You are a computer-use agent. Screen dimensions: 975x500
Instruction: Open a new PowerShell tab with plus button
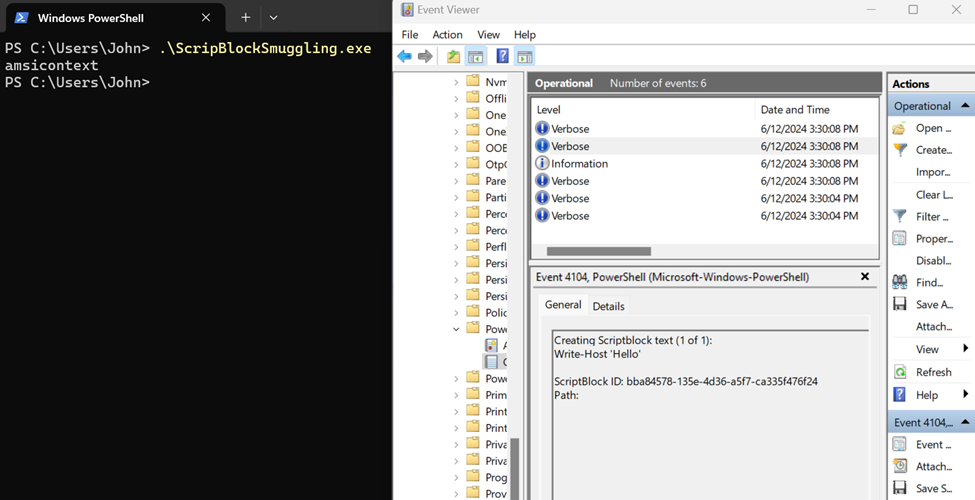[x=245, y=18]
